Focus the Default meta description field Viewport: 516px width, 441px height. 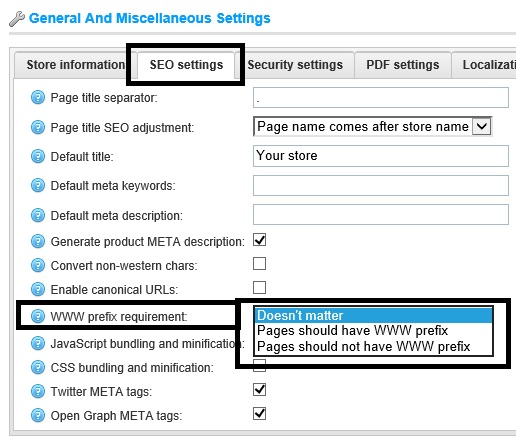(381, 215)
